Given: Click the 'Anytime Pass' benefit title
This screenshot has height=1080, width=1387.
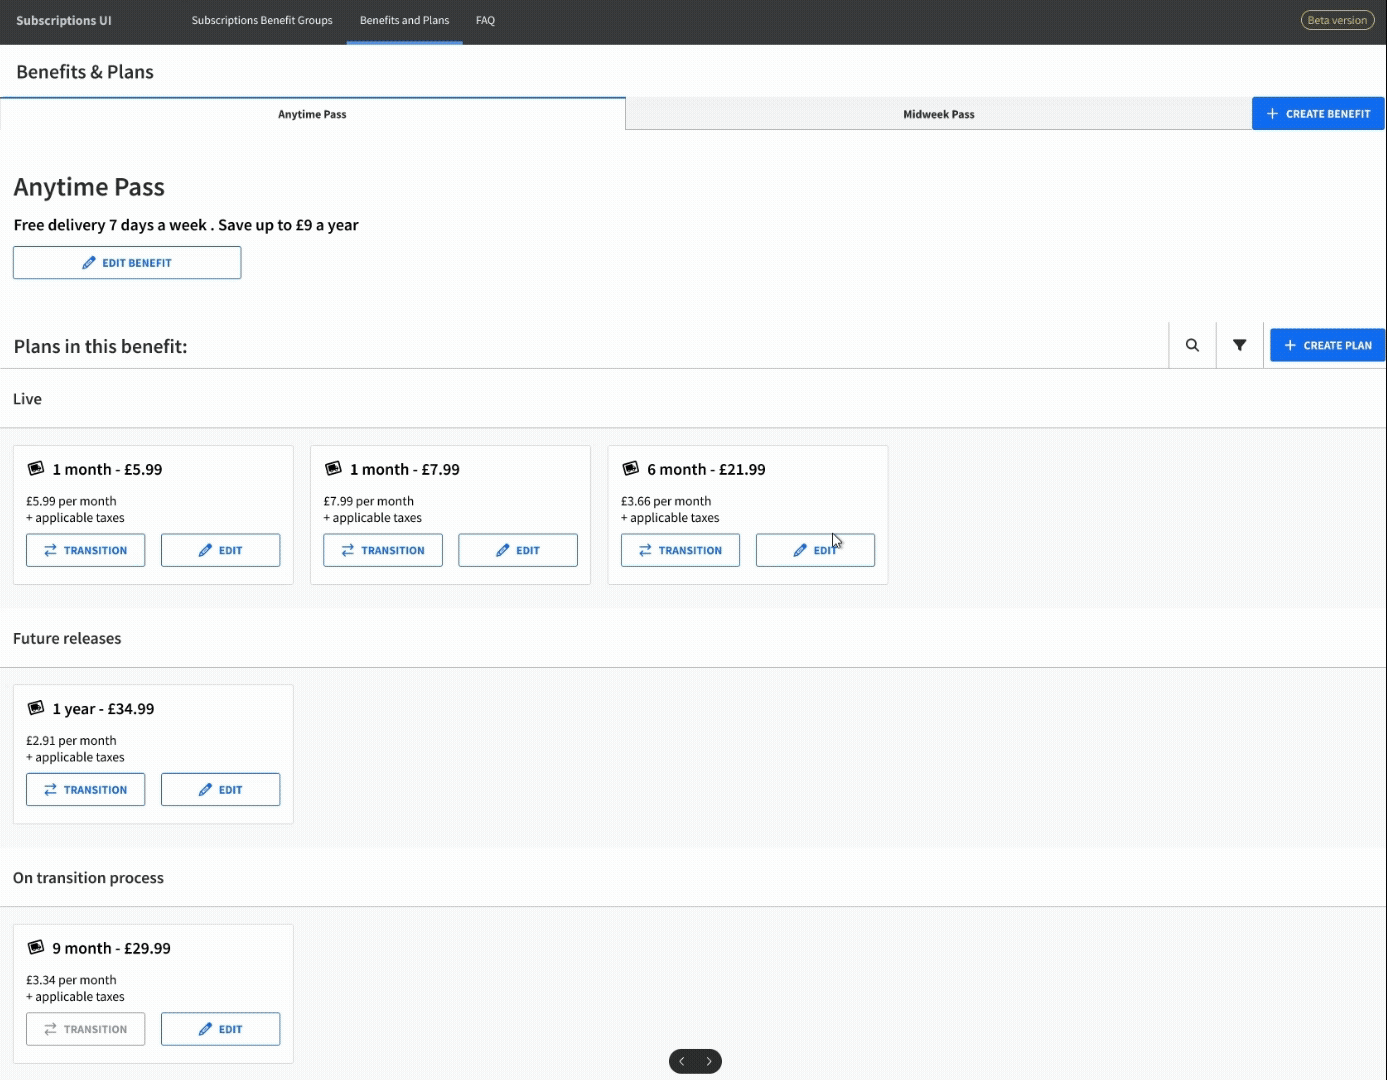Looking at the screenshot, I should tap(89, 187).
